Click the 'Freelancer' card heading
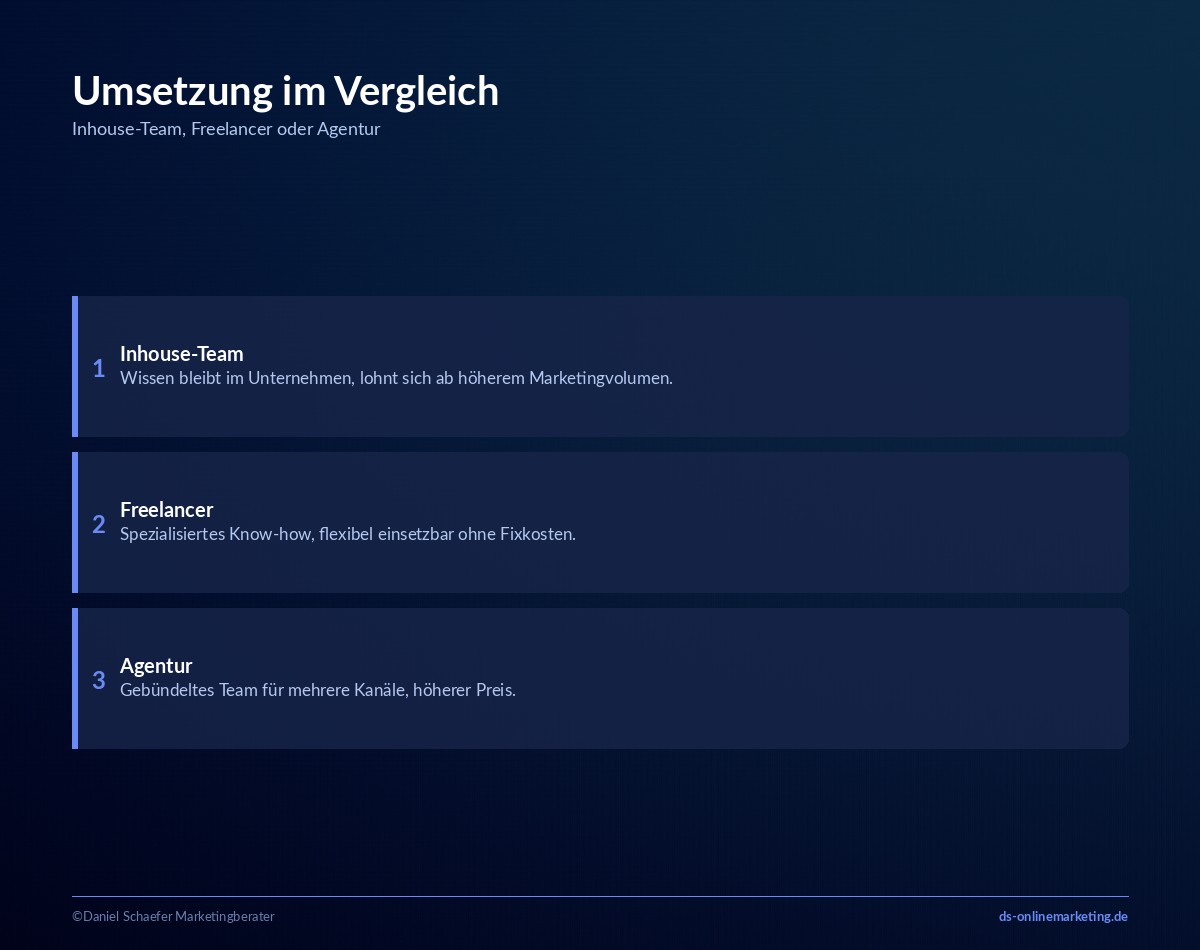 pos(167,509)
